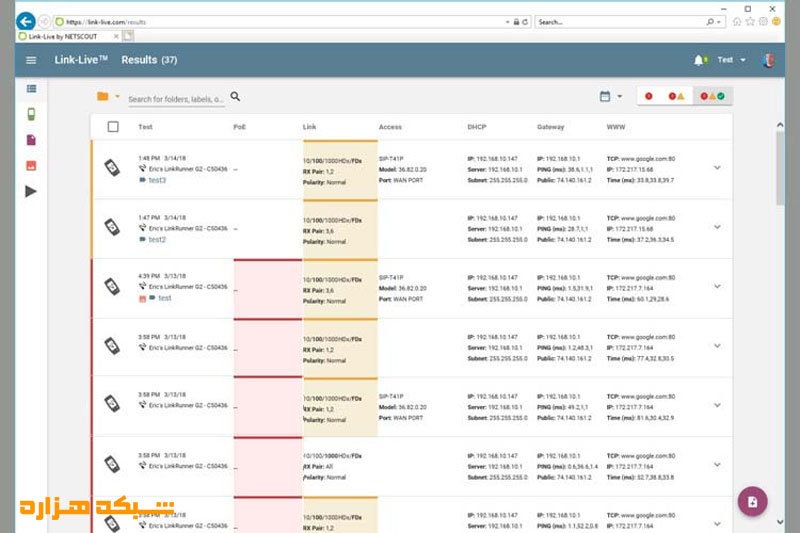Image resolution: width=800 pixels, height=533 pixels.
Task: Click the red comment icon beside test label
Action: tap(142, 299)
